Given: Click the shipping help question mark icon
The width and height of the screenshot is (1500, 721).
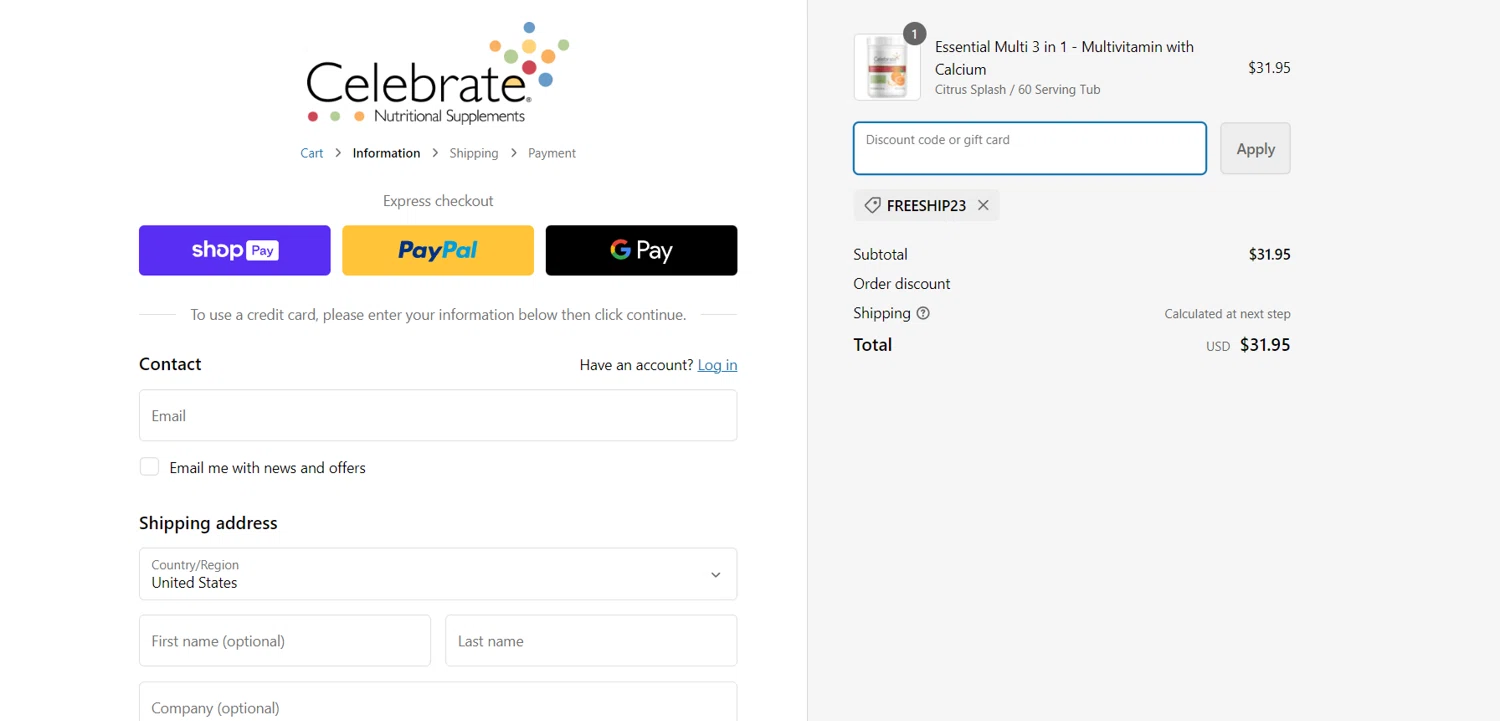Looking at the screenshot, I should pos(923,313).
